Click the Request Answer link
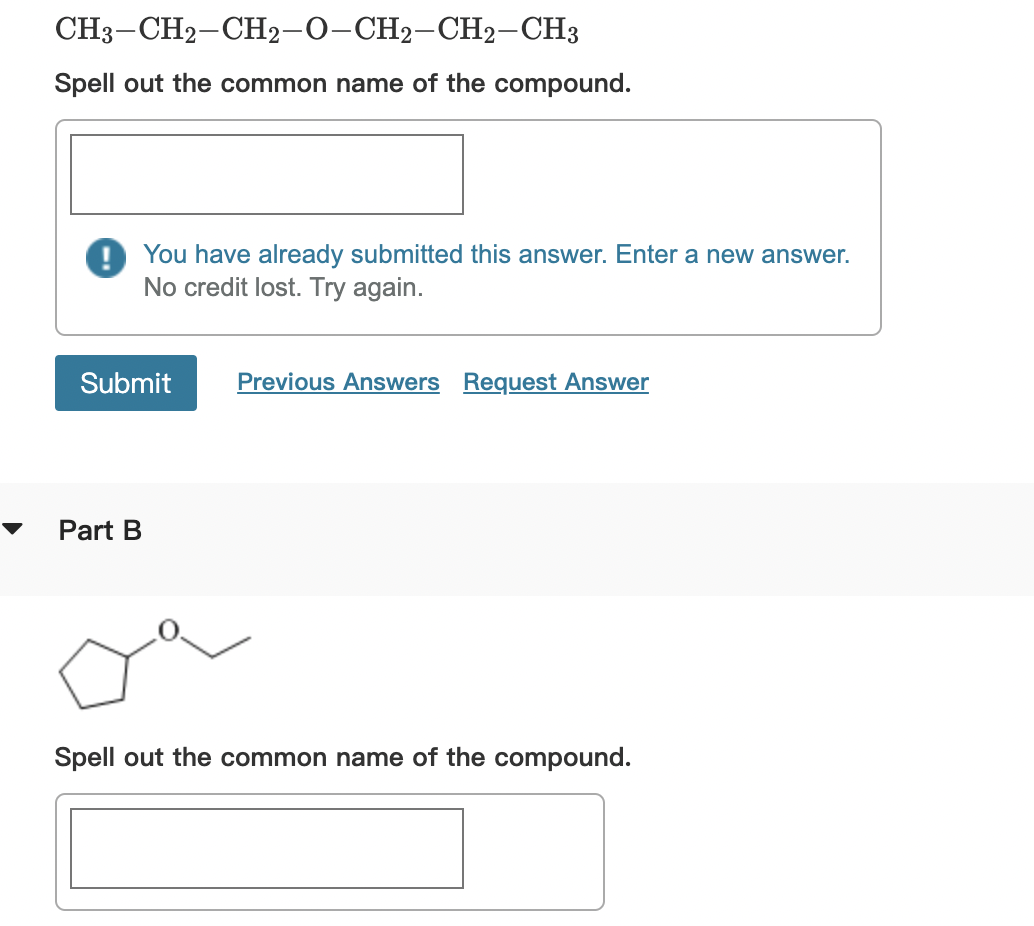1034x926 pixels. pos(556,382)
